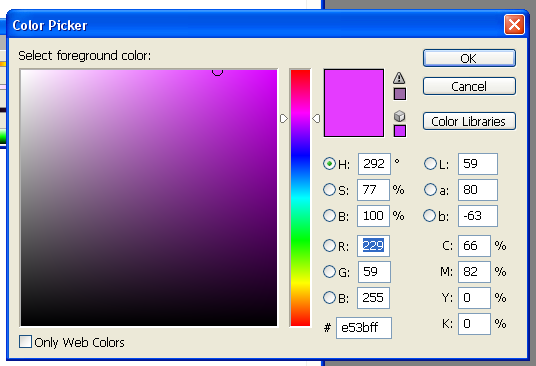This screenshot has height=366, width=536.
Task: Click the K black percentage field
Action: 474,324
